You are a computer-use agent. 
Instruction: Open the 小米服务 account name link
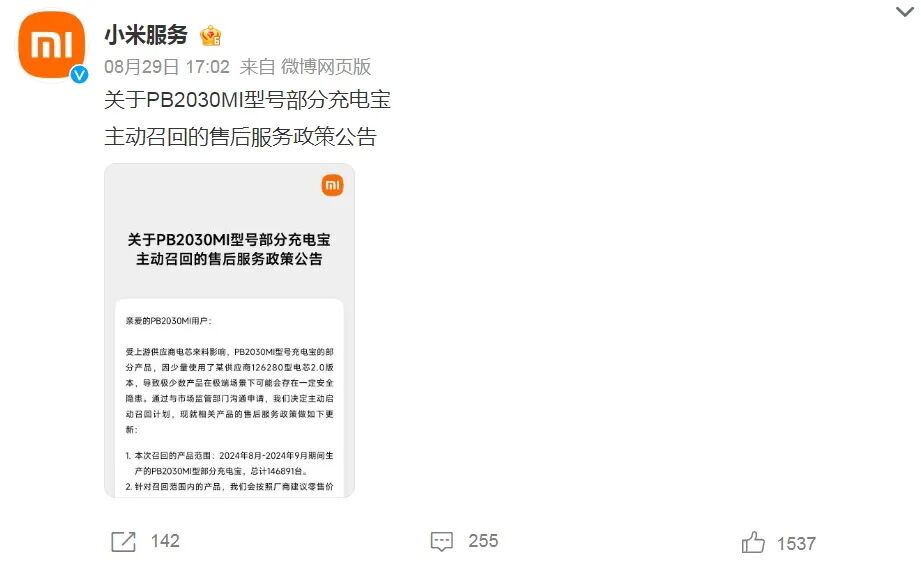[146, 35]
